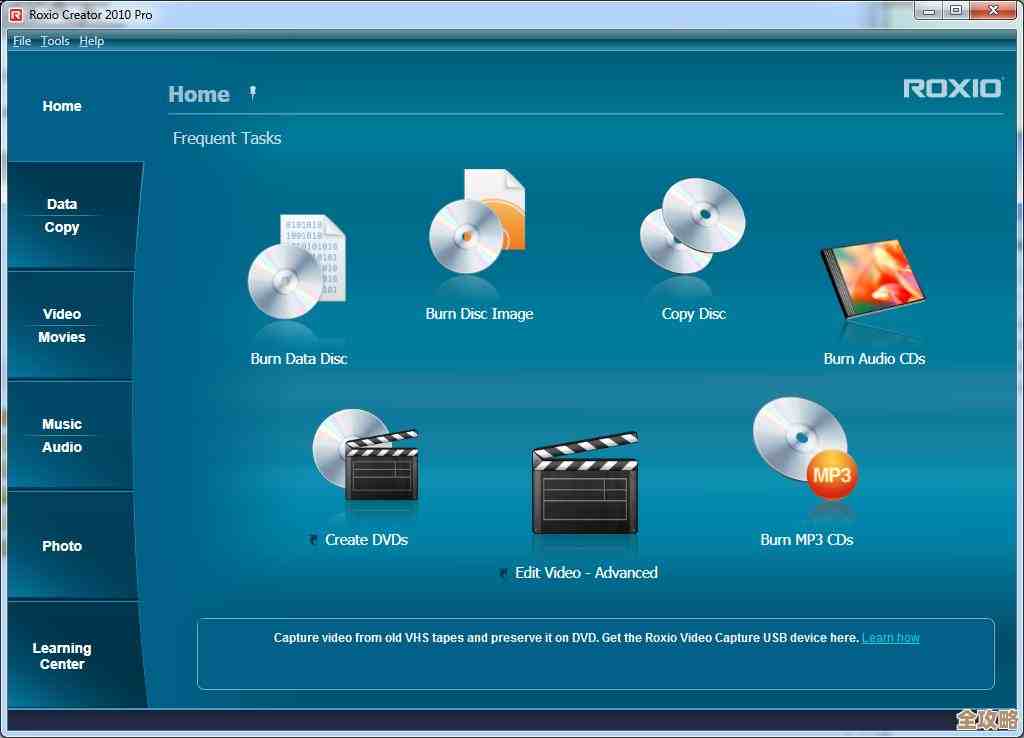Click the pin icon beside Home heading
Image resolution: width=1024 pixels, height=738 pixels.
(x=253, y=93)
